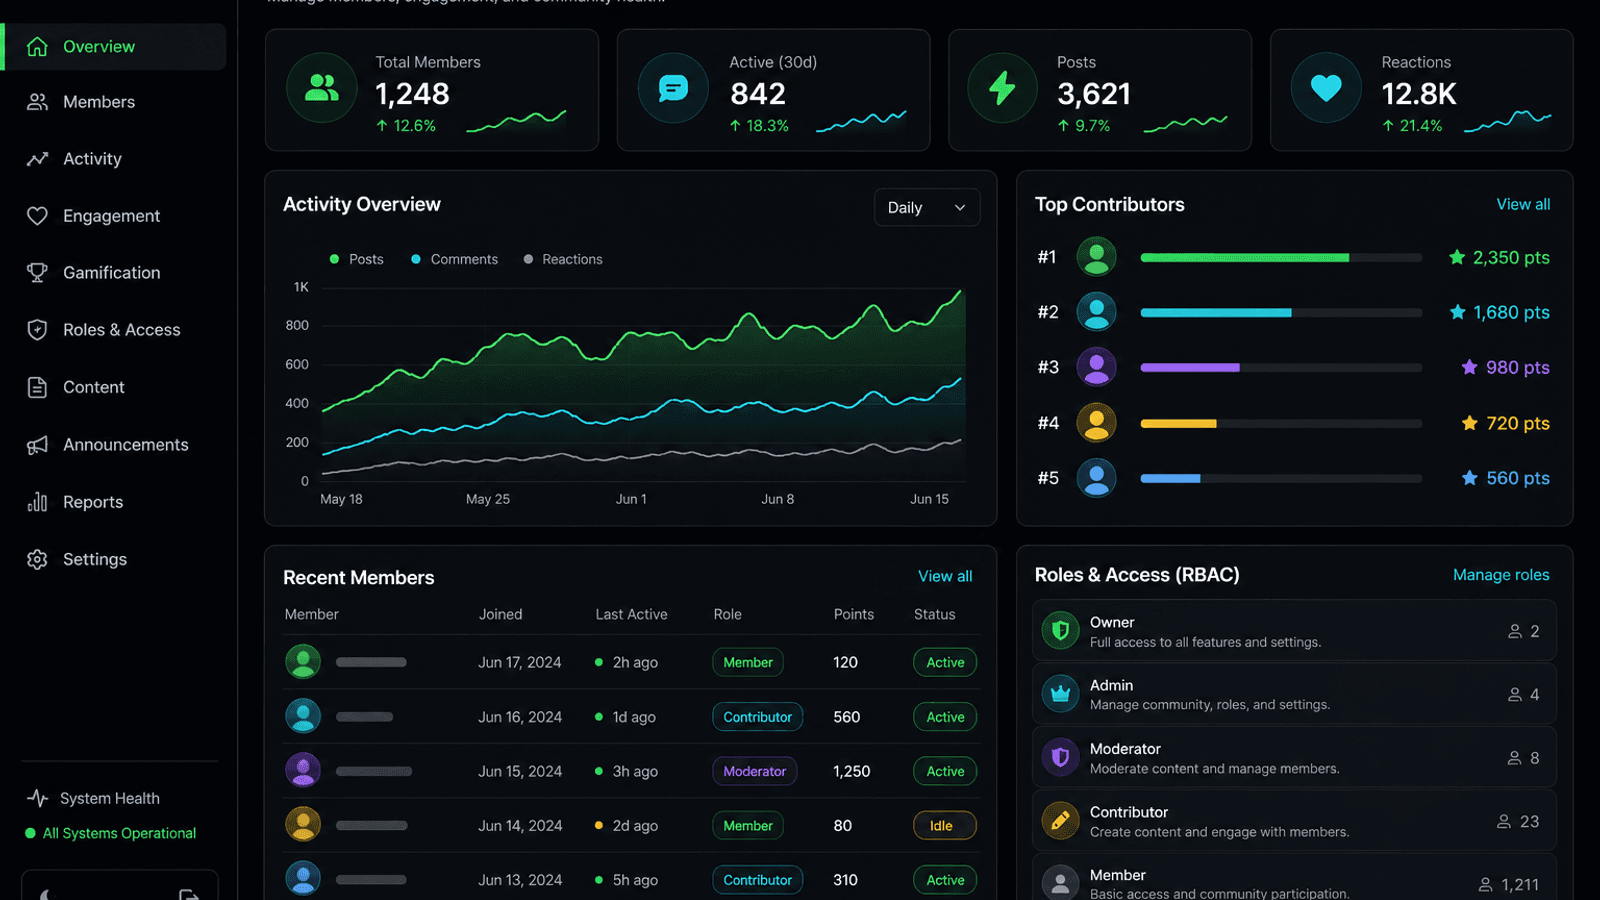The width and height of the screenshot is (1600, 900).
Task: Click the Overview home icon
Action: (37, 47)
